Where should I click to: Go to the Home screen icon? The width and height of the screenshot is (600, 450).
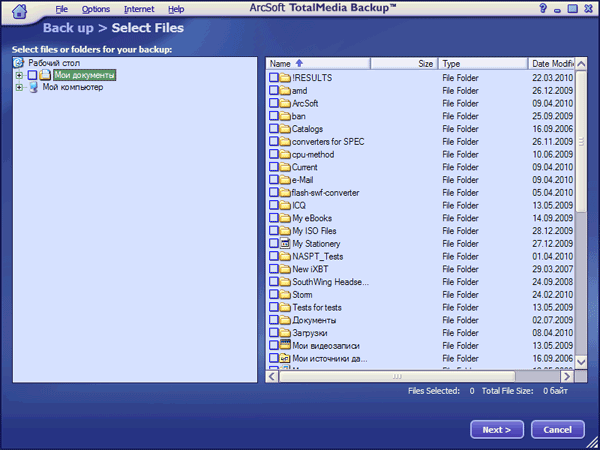[x=20, y=11]
